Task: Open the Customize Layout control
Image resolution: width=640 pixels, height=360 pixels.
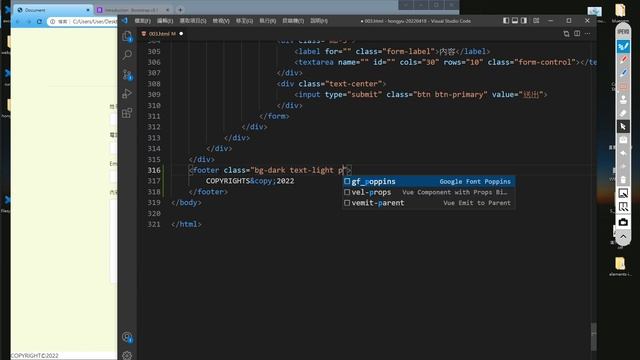Action: click(x=536, y=20)
